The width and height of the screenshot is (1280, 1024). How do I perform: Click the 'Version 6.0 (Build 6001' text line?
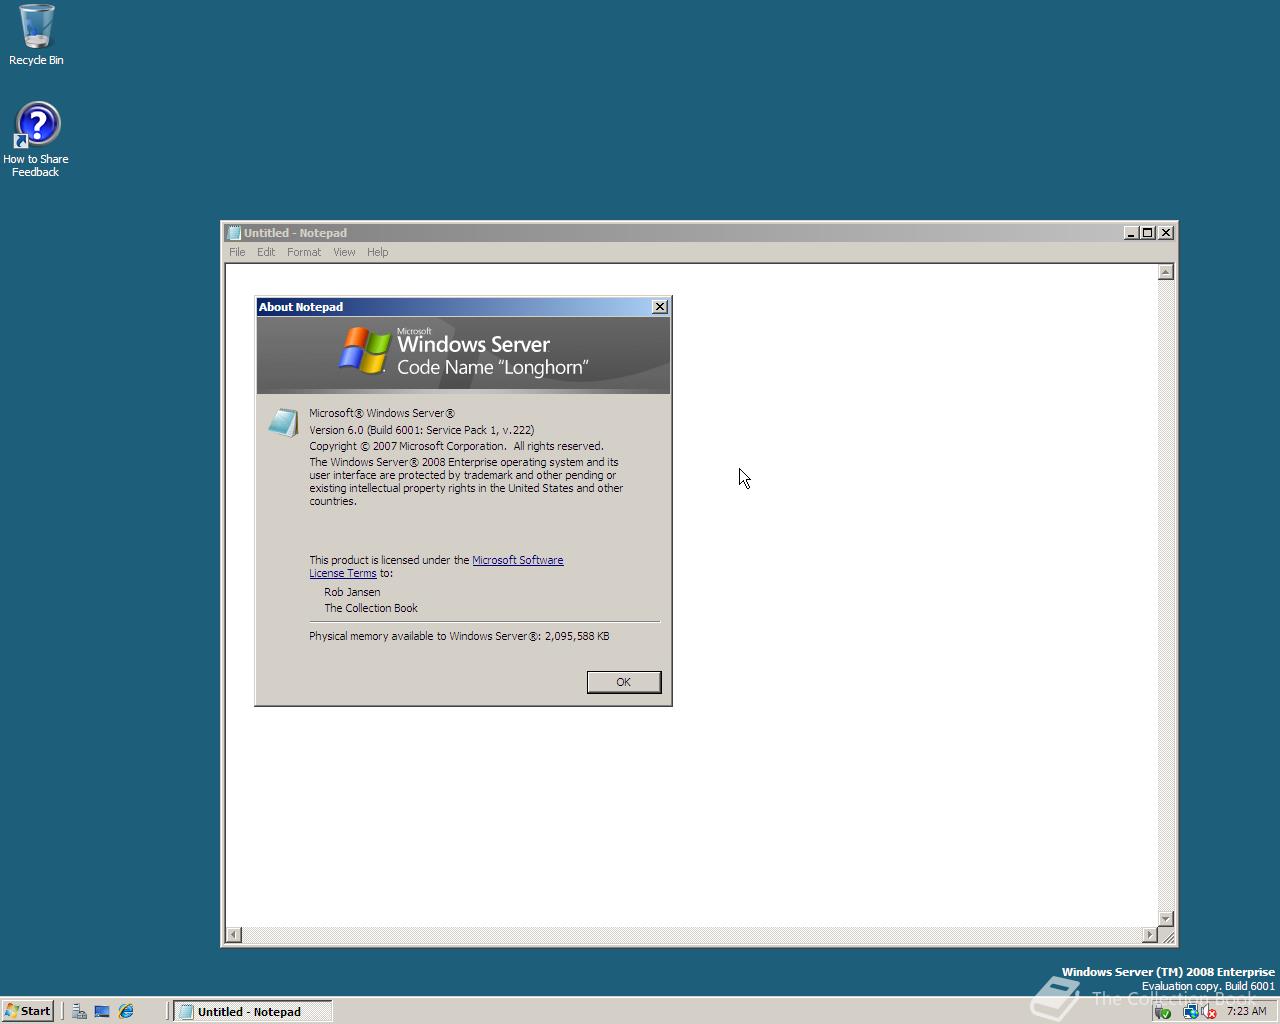pyautogui.click(x=421, y=430)
